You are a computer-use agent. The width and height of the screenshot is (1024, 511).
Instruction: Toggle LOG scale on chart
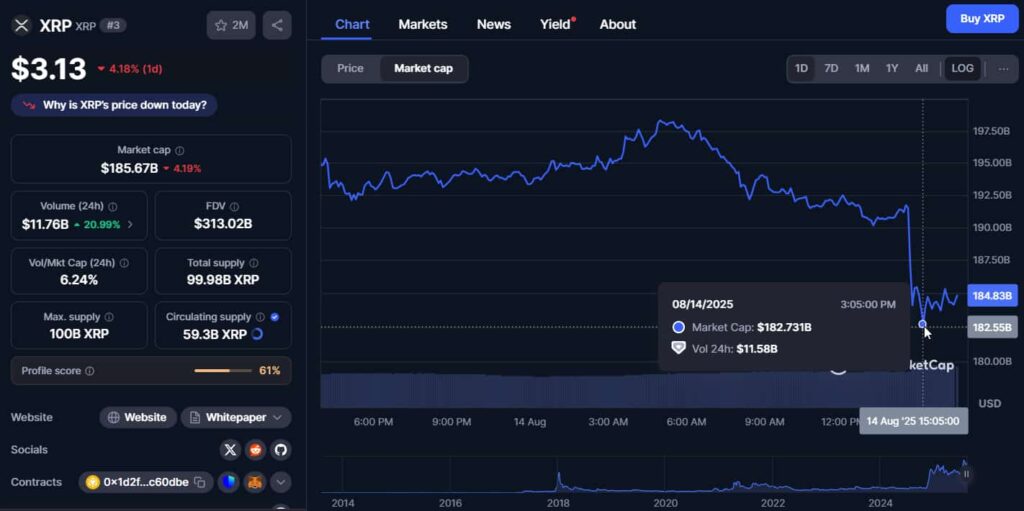point(962,68)
